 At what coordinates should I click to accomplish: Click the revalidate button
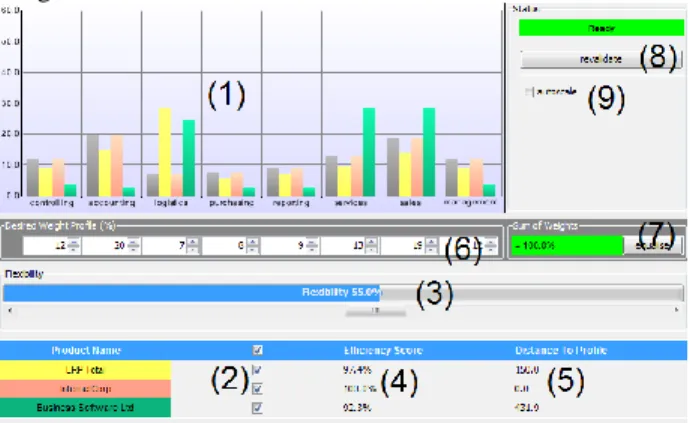[601, 59]
